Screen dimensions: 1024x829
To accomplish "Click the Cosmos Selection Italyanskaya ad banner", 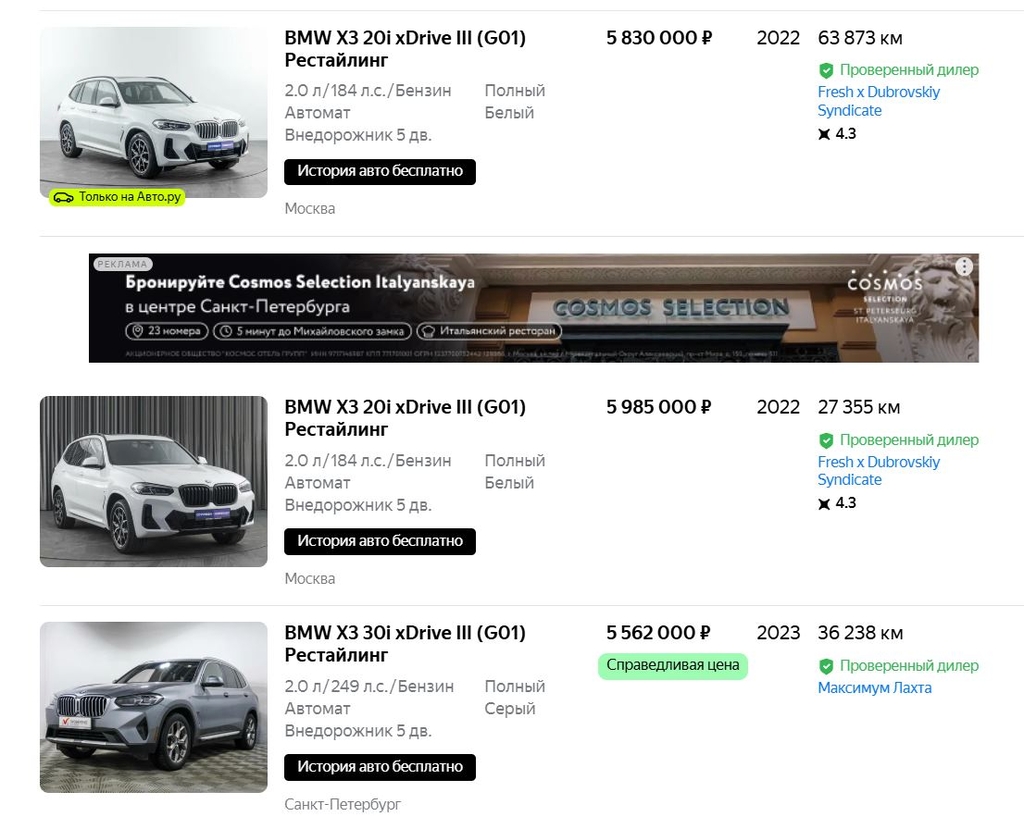I will (533, 308).
